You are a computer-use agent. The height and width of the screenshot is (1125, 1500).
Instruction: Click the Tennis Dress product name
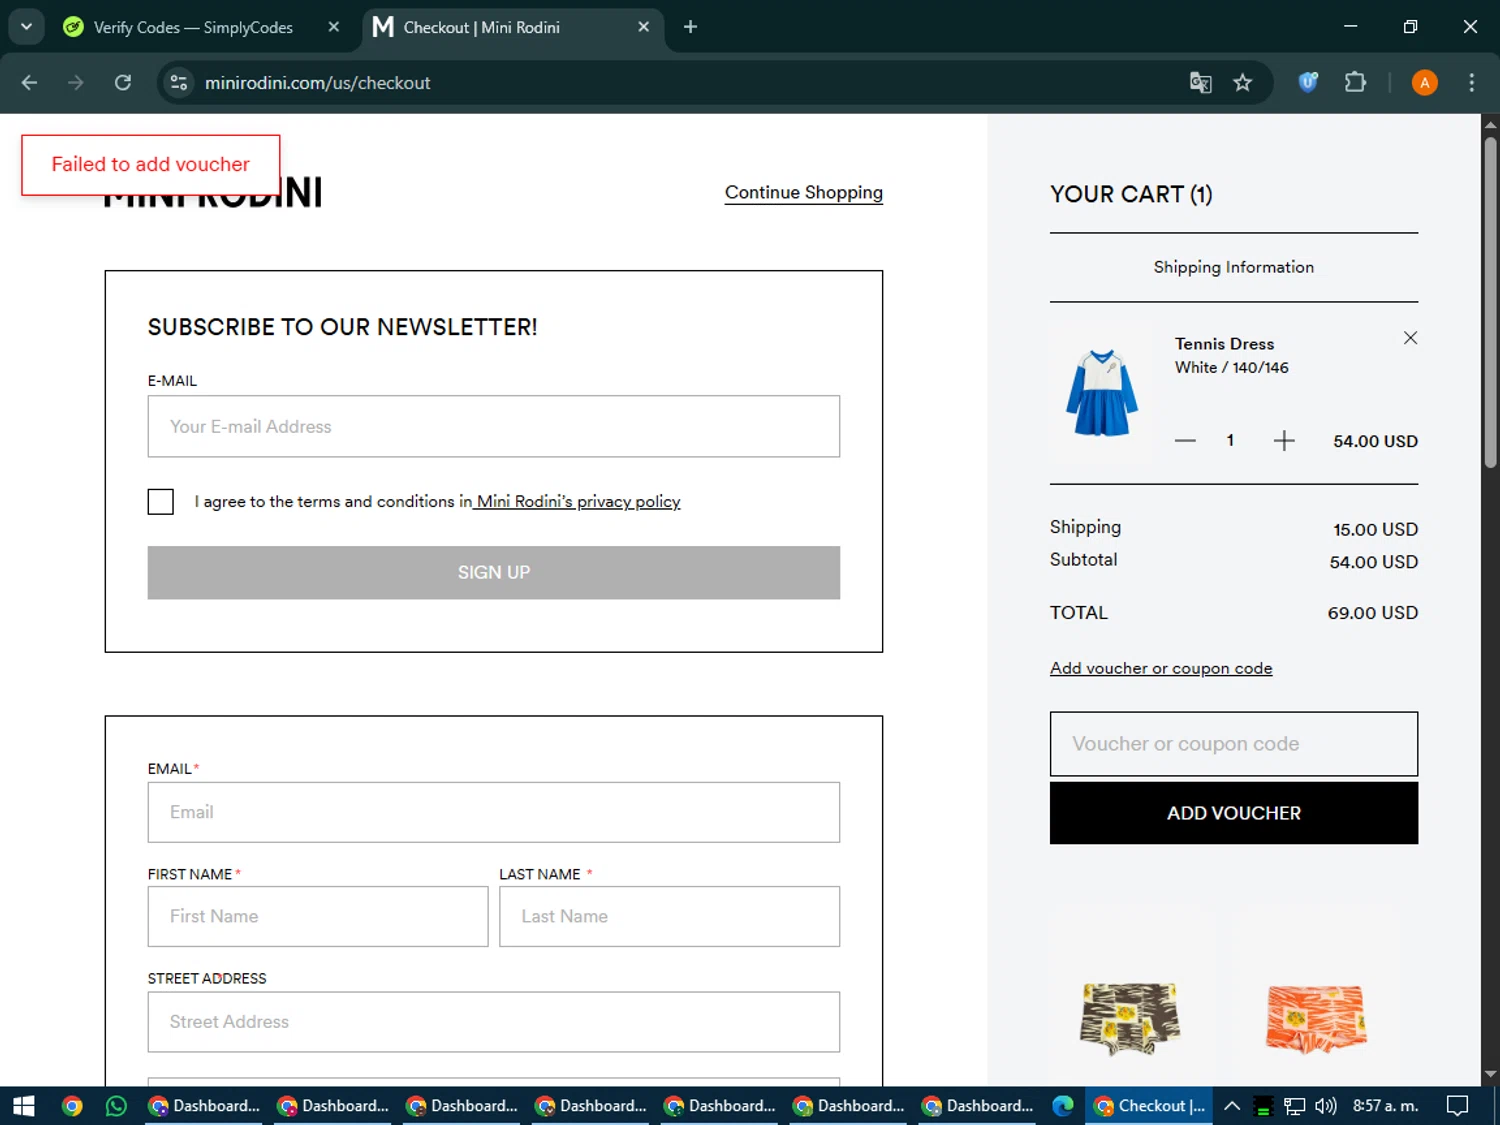click(x=1224, y=344)
